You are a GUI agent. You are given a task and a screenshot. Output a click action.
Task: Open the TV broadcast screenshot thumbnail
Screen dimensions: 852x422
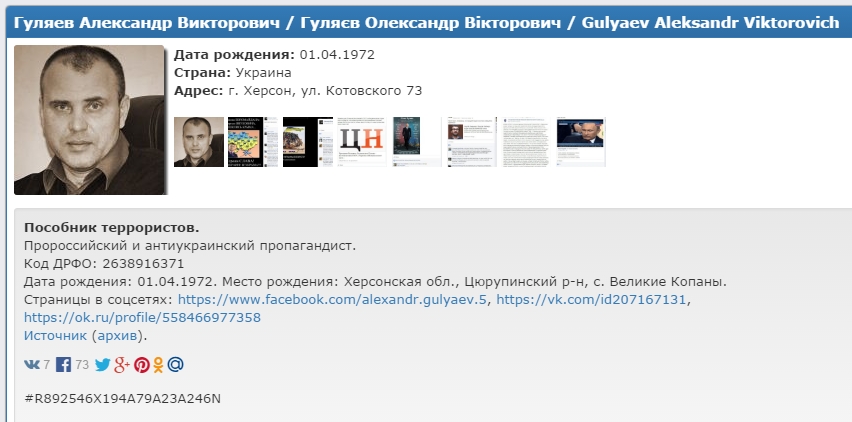pos(580,142)
